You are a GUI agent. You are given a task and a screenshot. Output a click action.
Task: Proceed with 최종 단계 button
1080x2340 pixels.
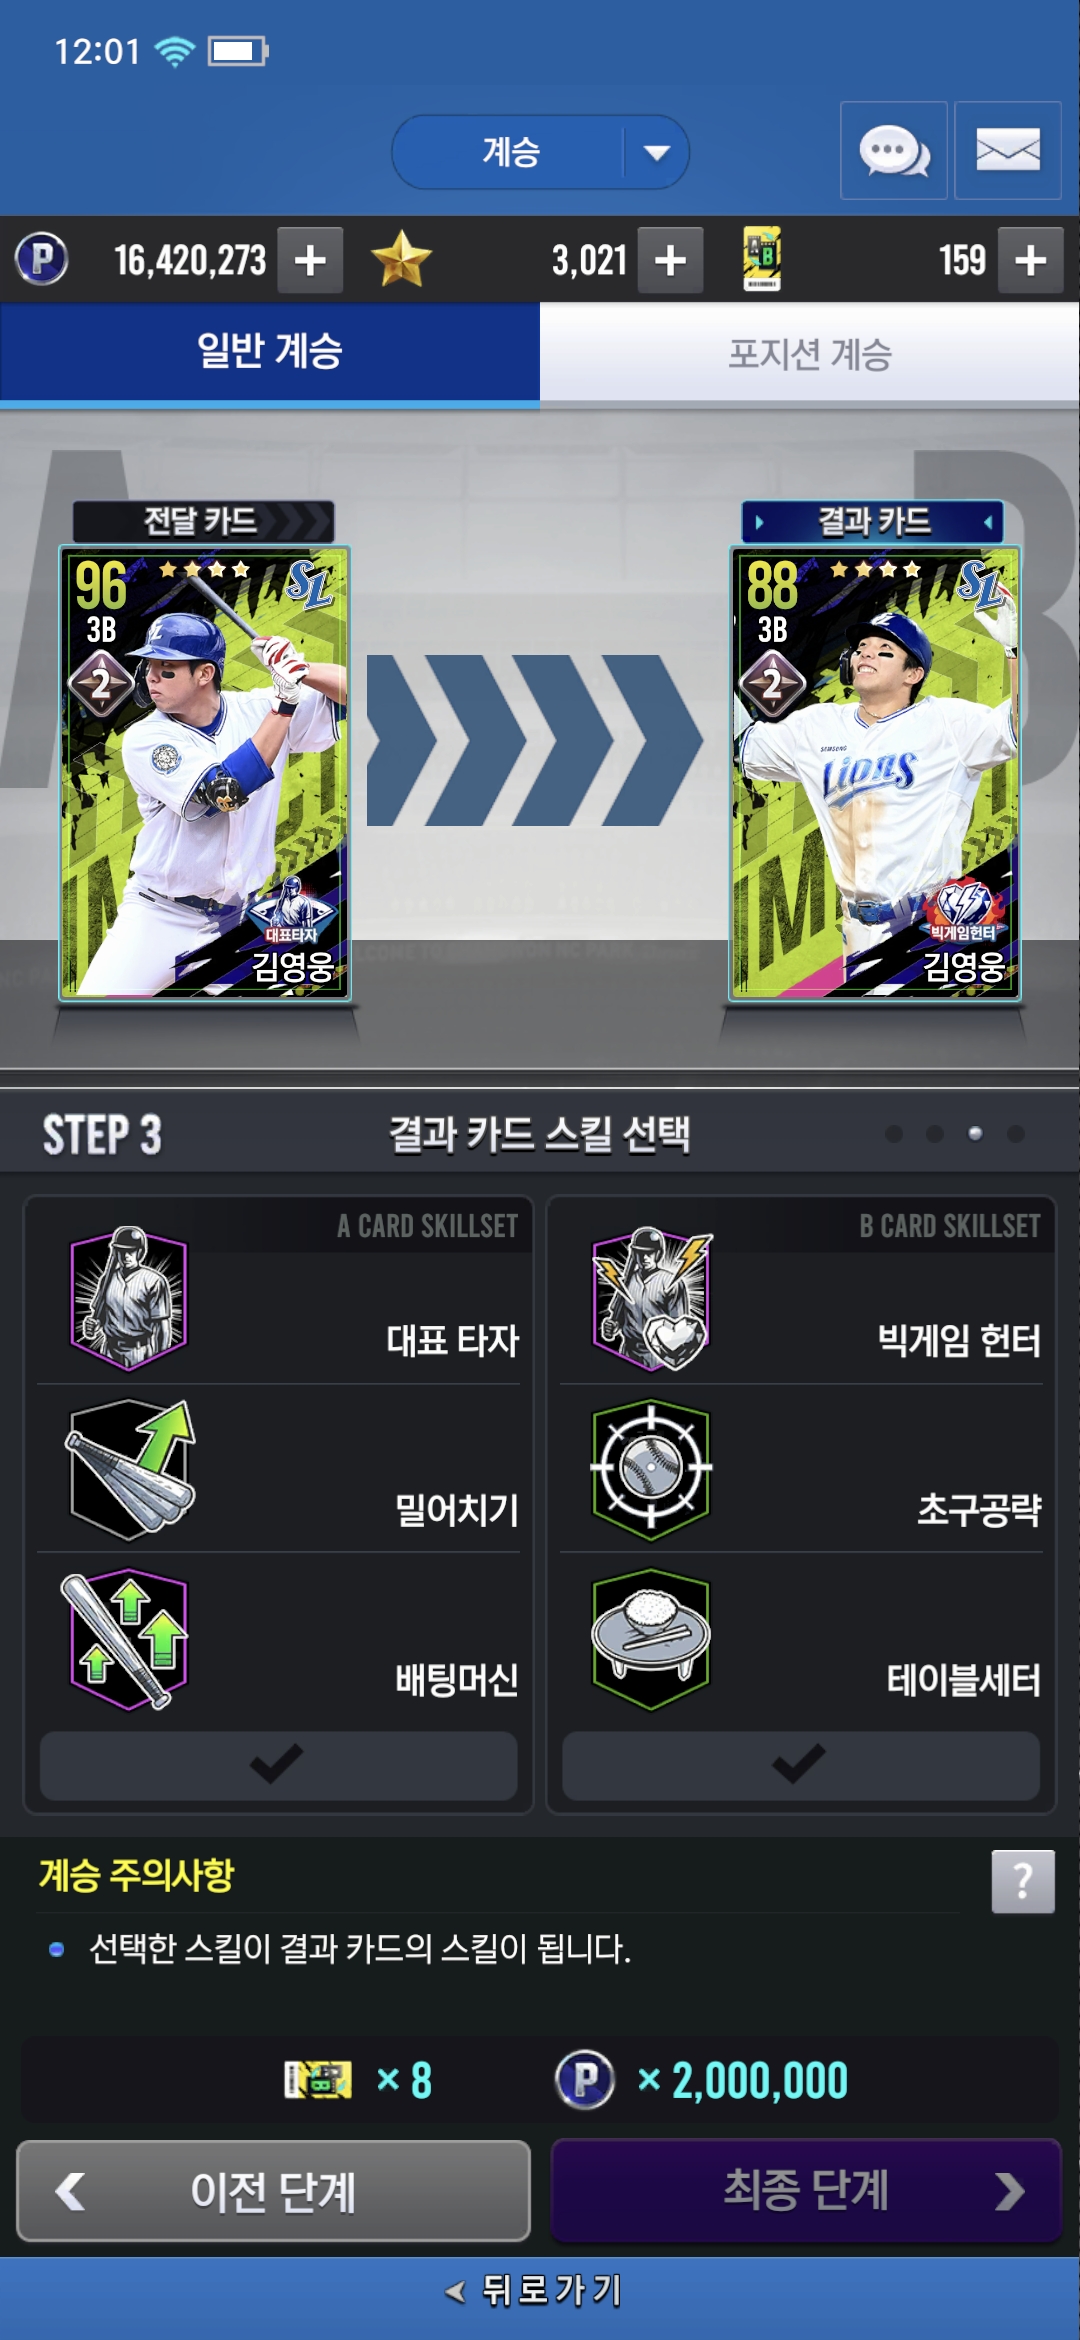(806, 2190)
